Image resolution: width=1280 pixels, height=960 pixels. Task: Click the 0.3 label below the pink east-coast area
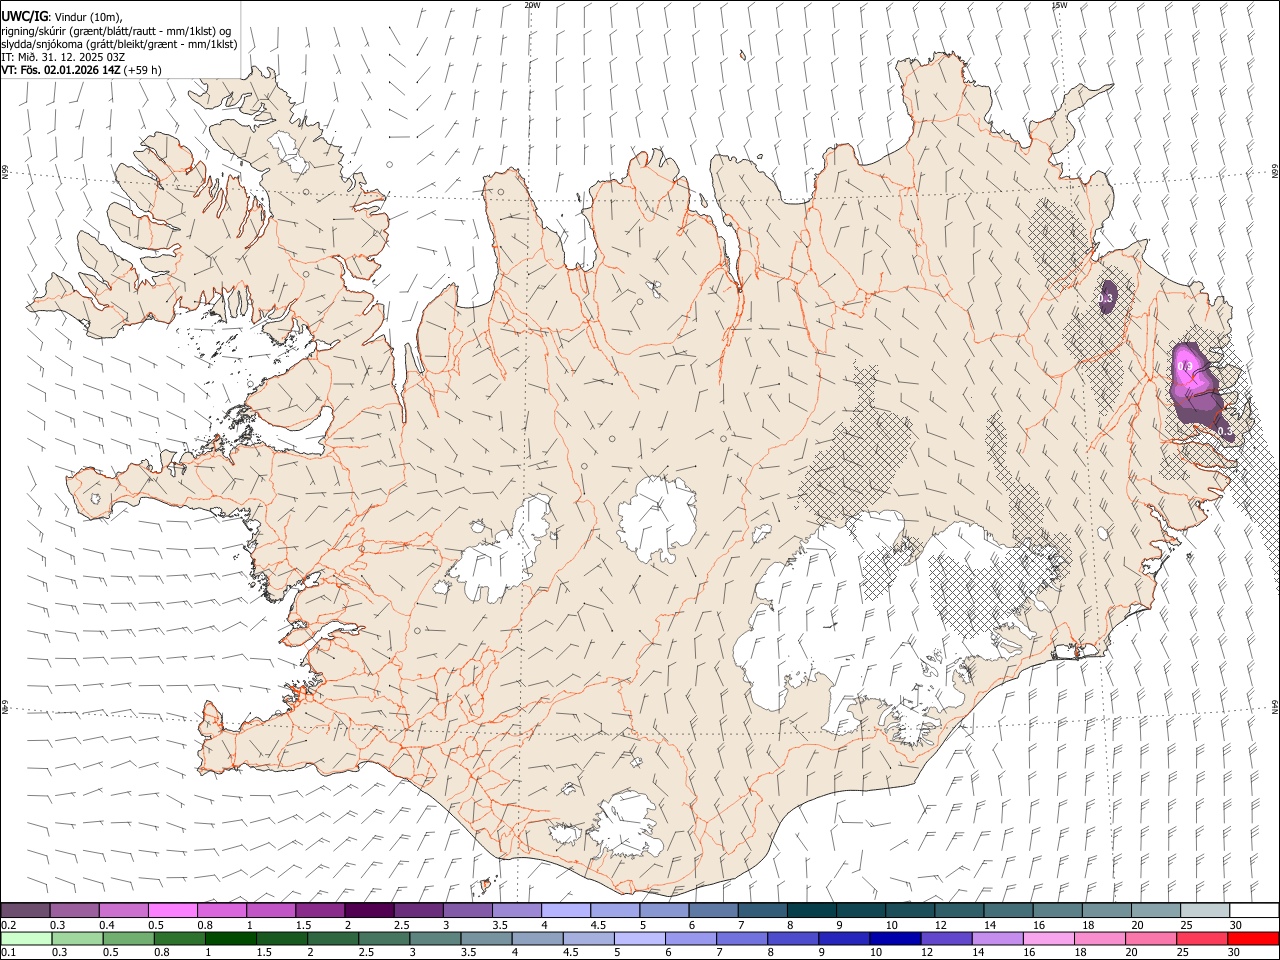point(1224,431)
